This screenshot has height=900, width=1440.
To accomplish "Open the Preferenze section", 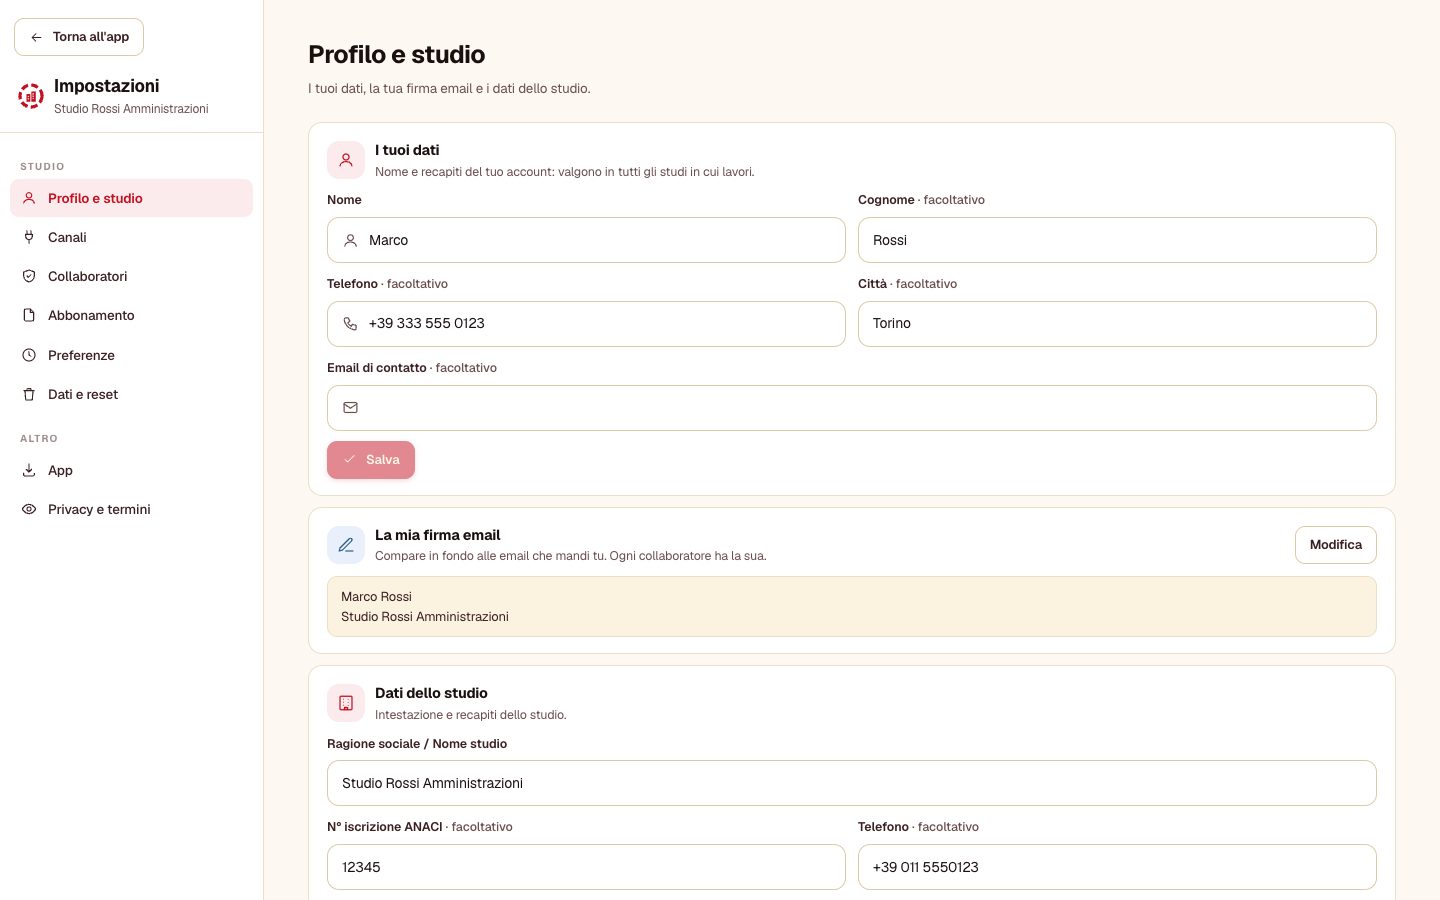I will [131, 355].
